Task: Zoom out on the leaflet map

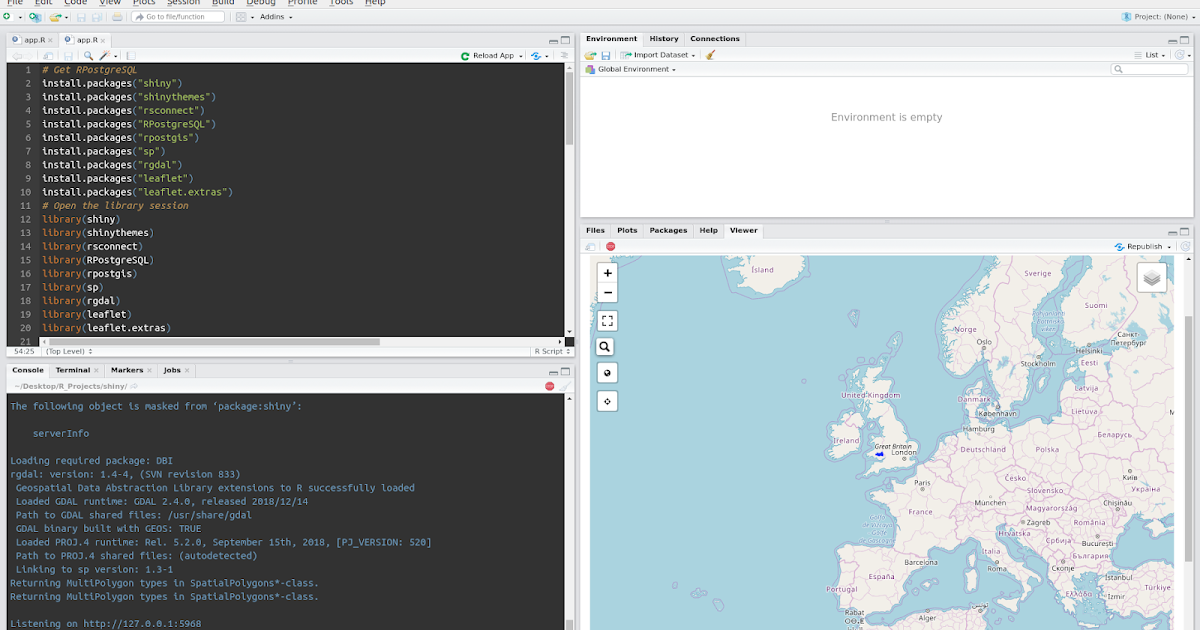Action: (x=607, y=292)
